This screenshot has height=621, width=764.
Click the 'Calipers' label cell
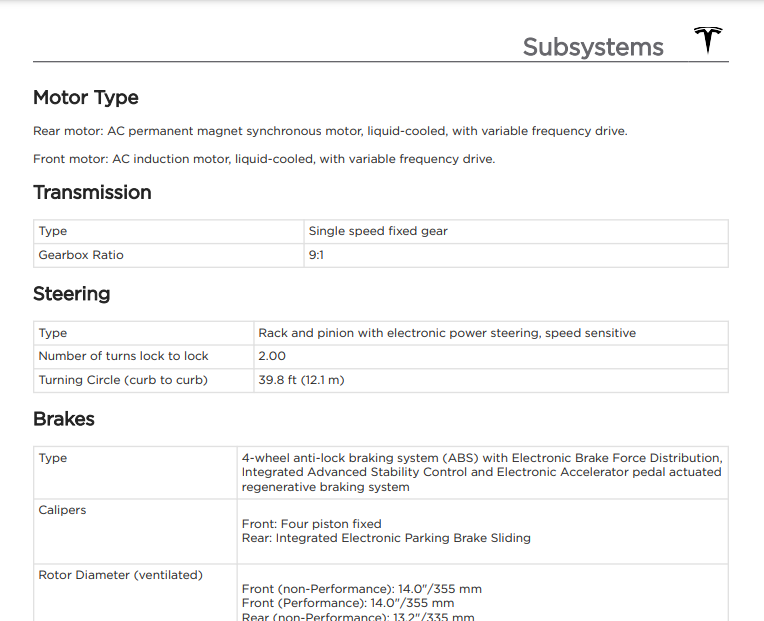[135, 532]
